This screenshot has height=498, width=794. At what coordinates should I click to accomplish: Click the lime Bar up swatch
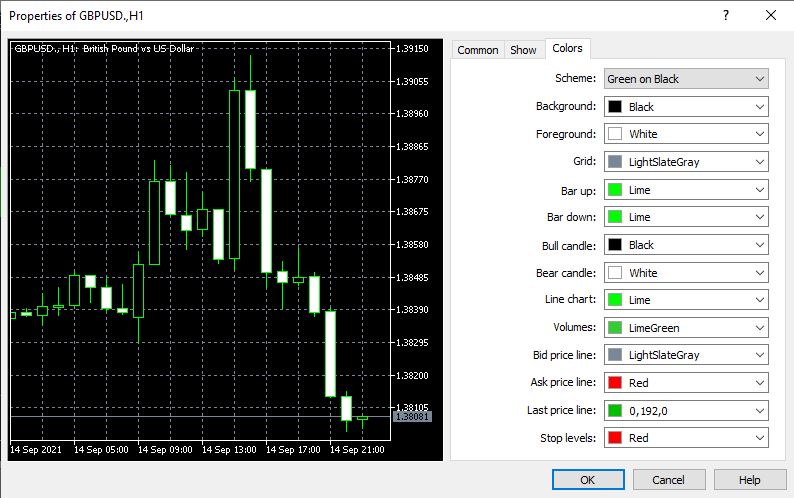(615, 190)
